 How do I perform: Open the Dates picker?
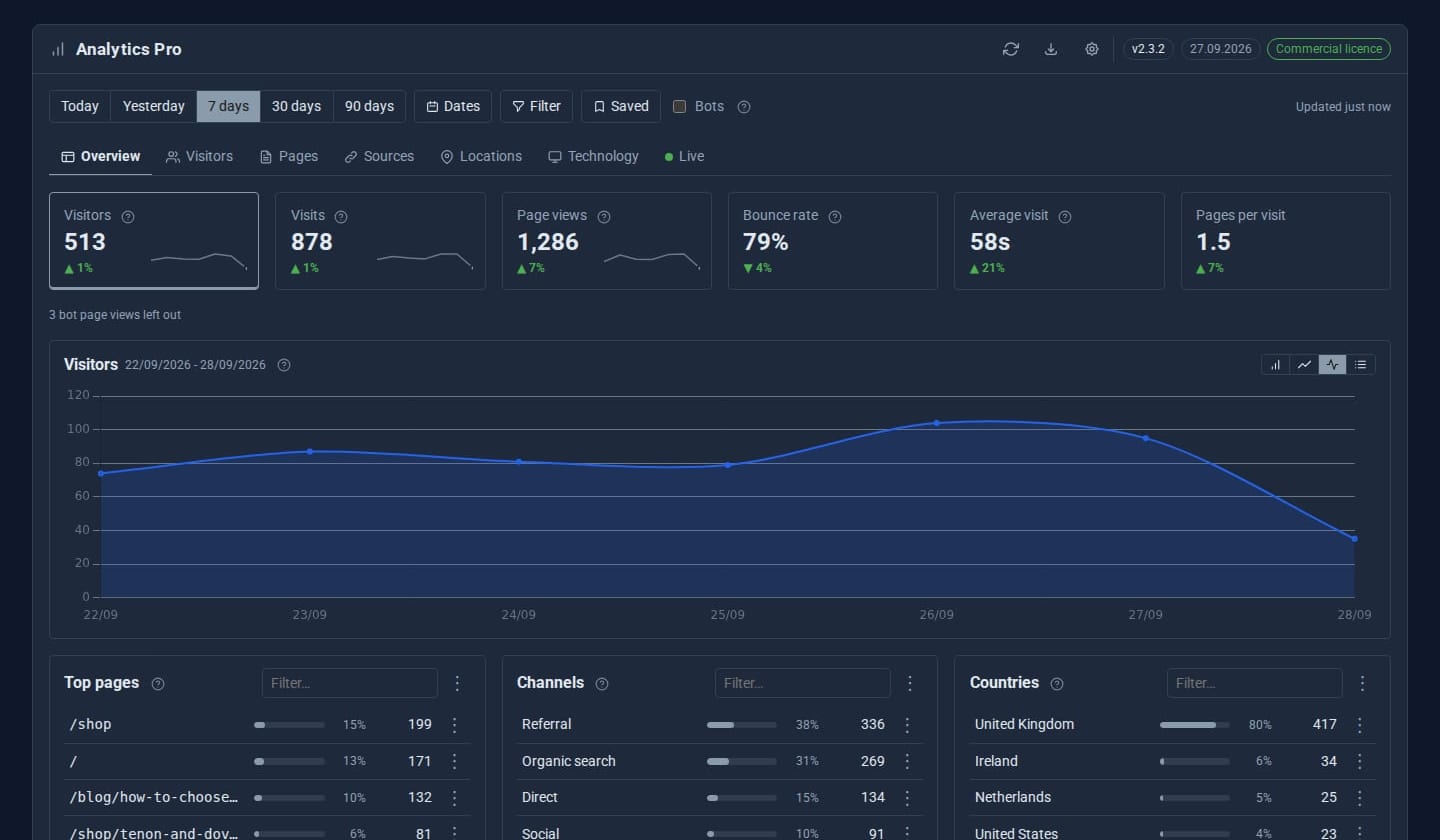453,106
